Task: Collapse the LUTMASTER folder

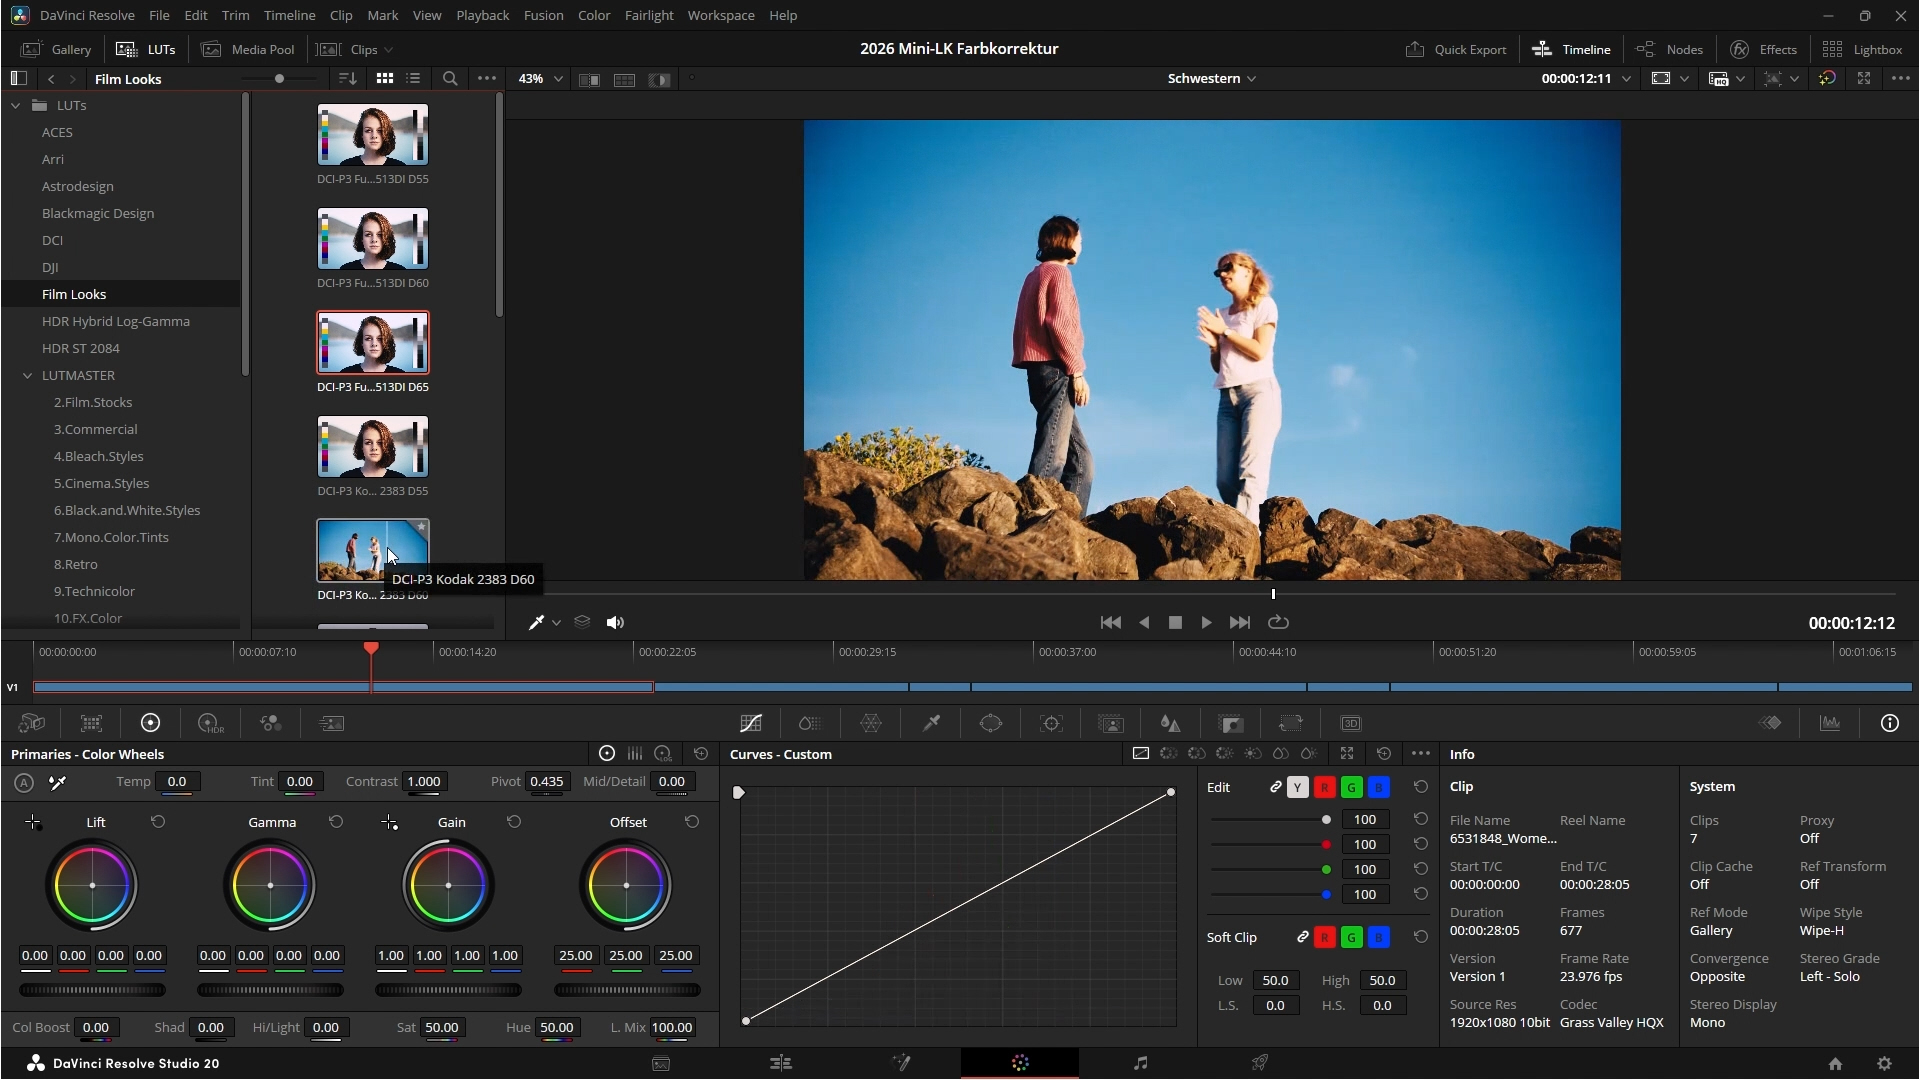Action: (x=27, y=375)
